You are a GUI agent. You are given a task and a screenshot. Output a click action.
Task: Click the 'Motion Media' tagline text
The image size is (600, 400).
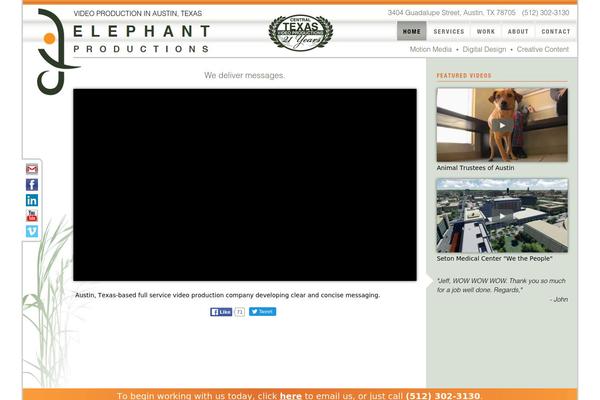tap(430, 49)
